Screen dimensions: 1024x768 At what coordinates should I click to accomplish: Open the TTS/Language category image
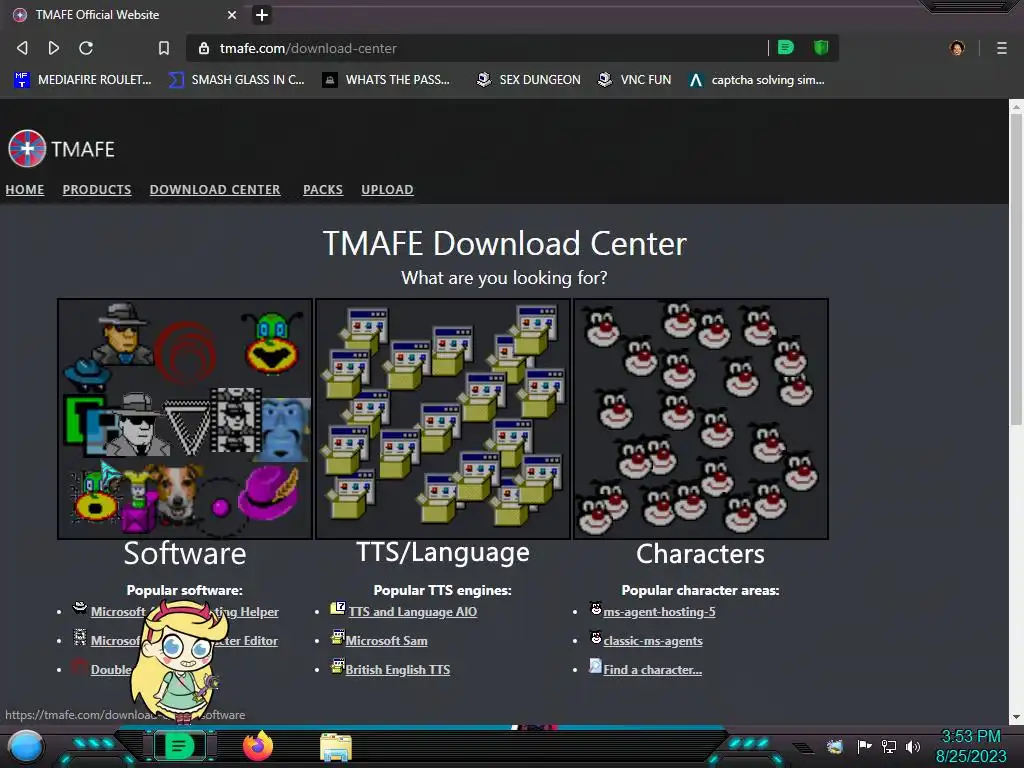(443, 419)
